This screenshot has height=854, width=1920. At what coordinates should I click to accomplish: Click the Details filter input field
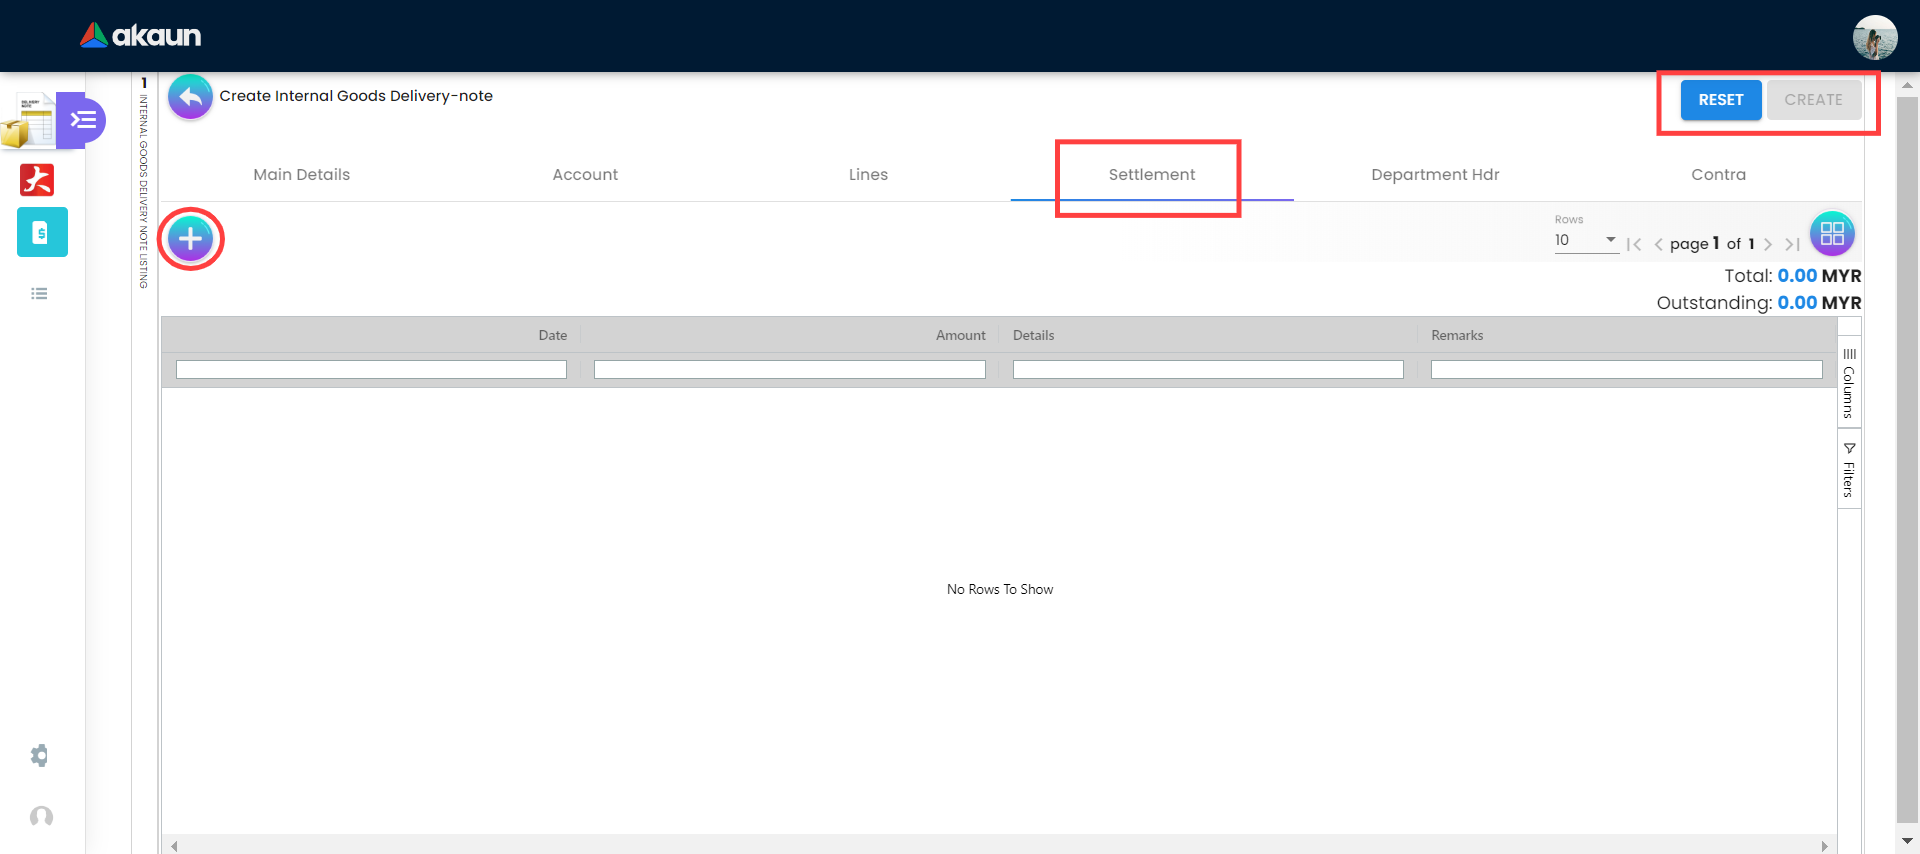(x=1208, y=370)
